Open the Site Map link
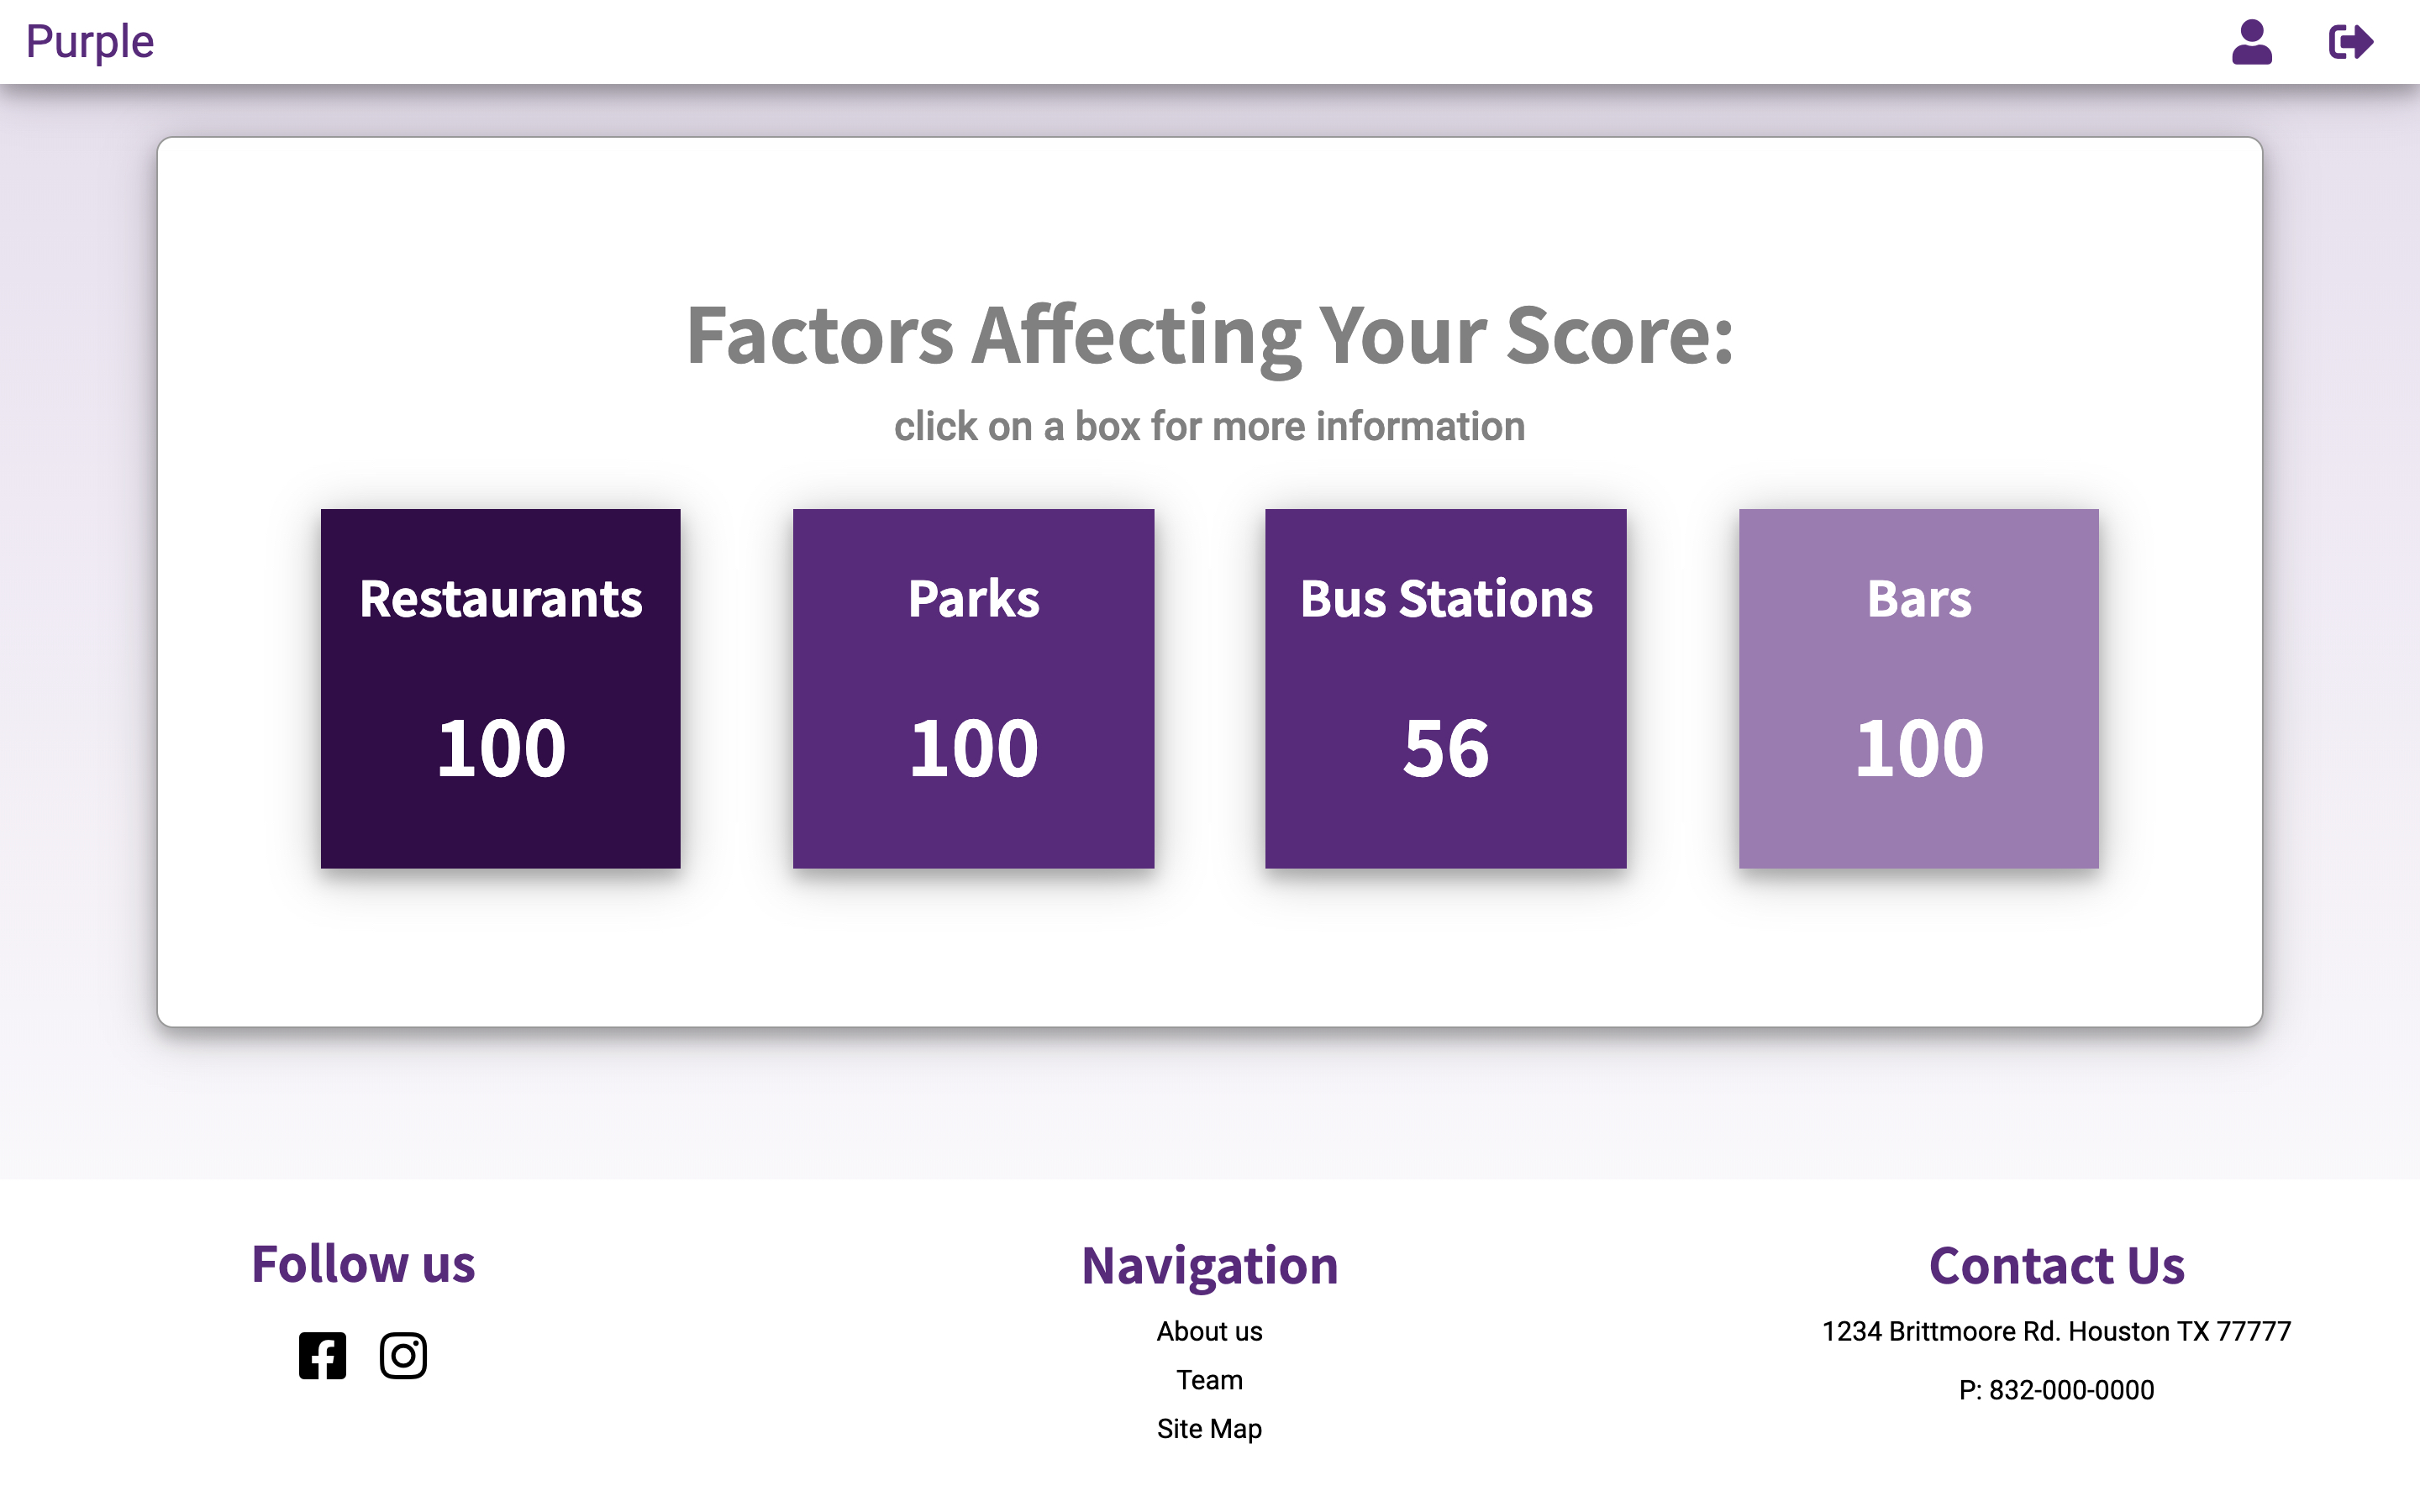2420x1512 pixels. click(1209, 1429)
